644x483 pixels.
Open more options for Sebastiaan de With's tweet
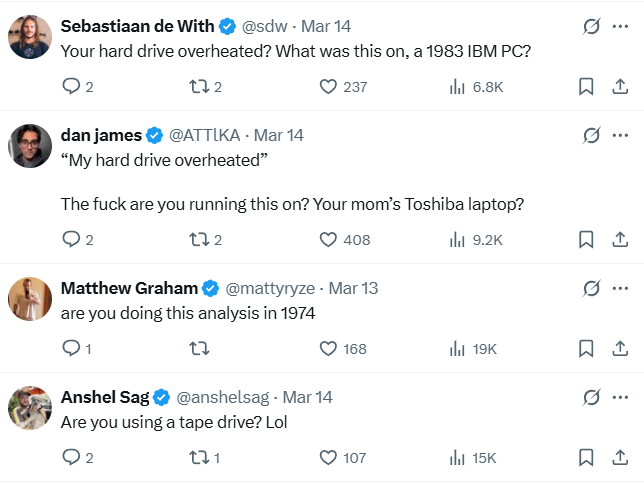point(620,26)
